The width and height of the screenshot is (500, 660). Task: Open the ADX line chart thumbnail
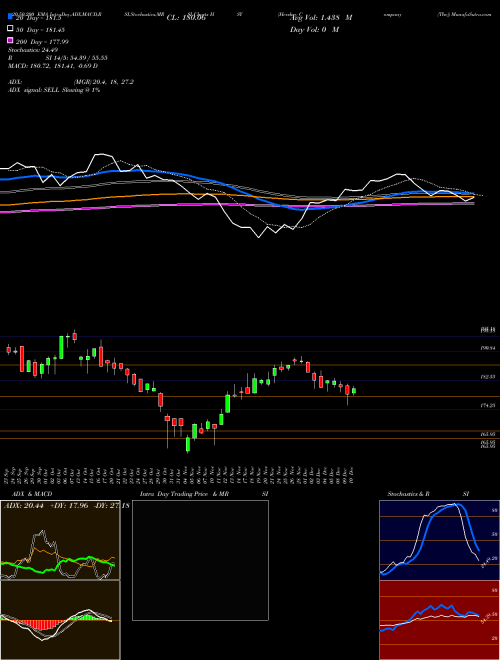tap(60, 540)
